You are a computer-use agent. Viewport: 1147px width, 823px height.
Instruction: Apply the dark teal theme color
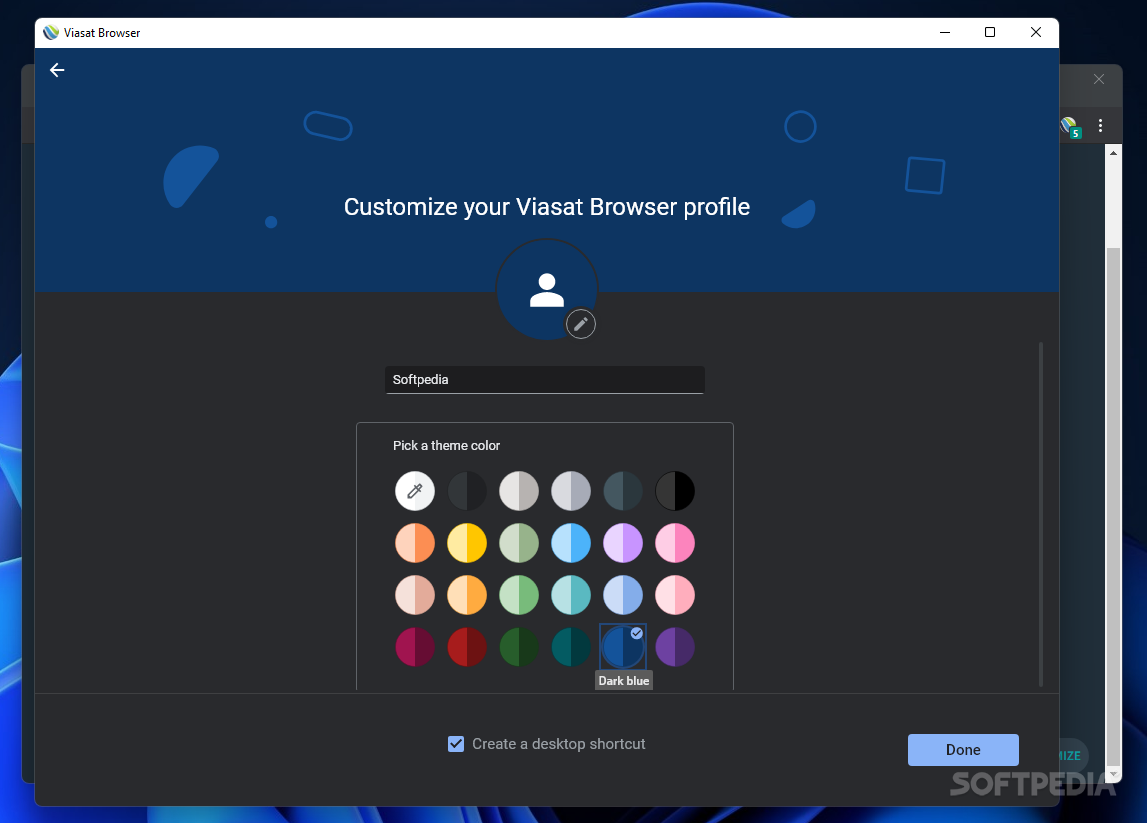[571, 647]
